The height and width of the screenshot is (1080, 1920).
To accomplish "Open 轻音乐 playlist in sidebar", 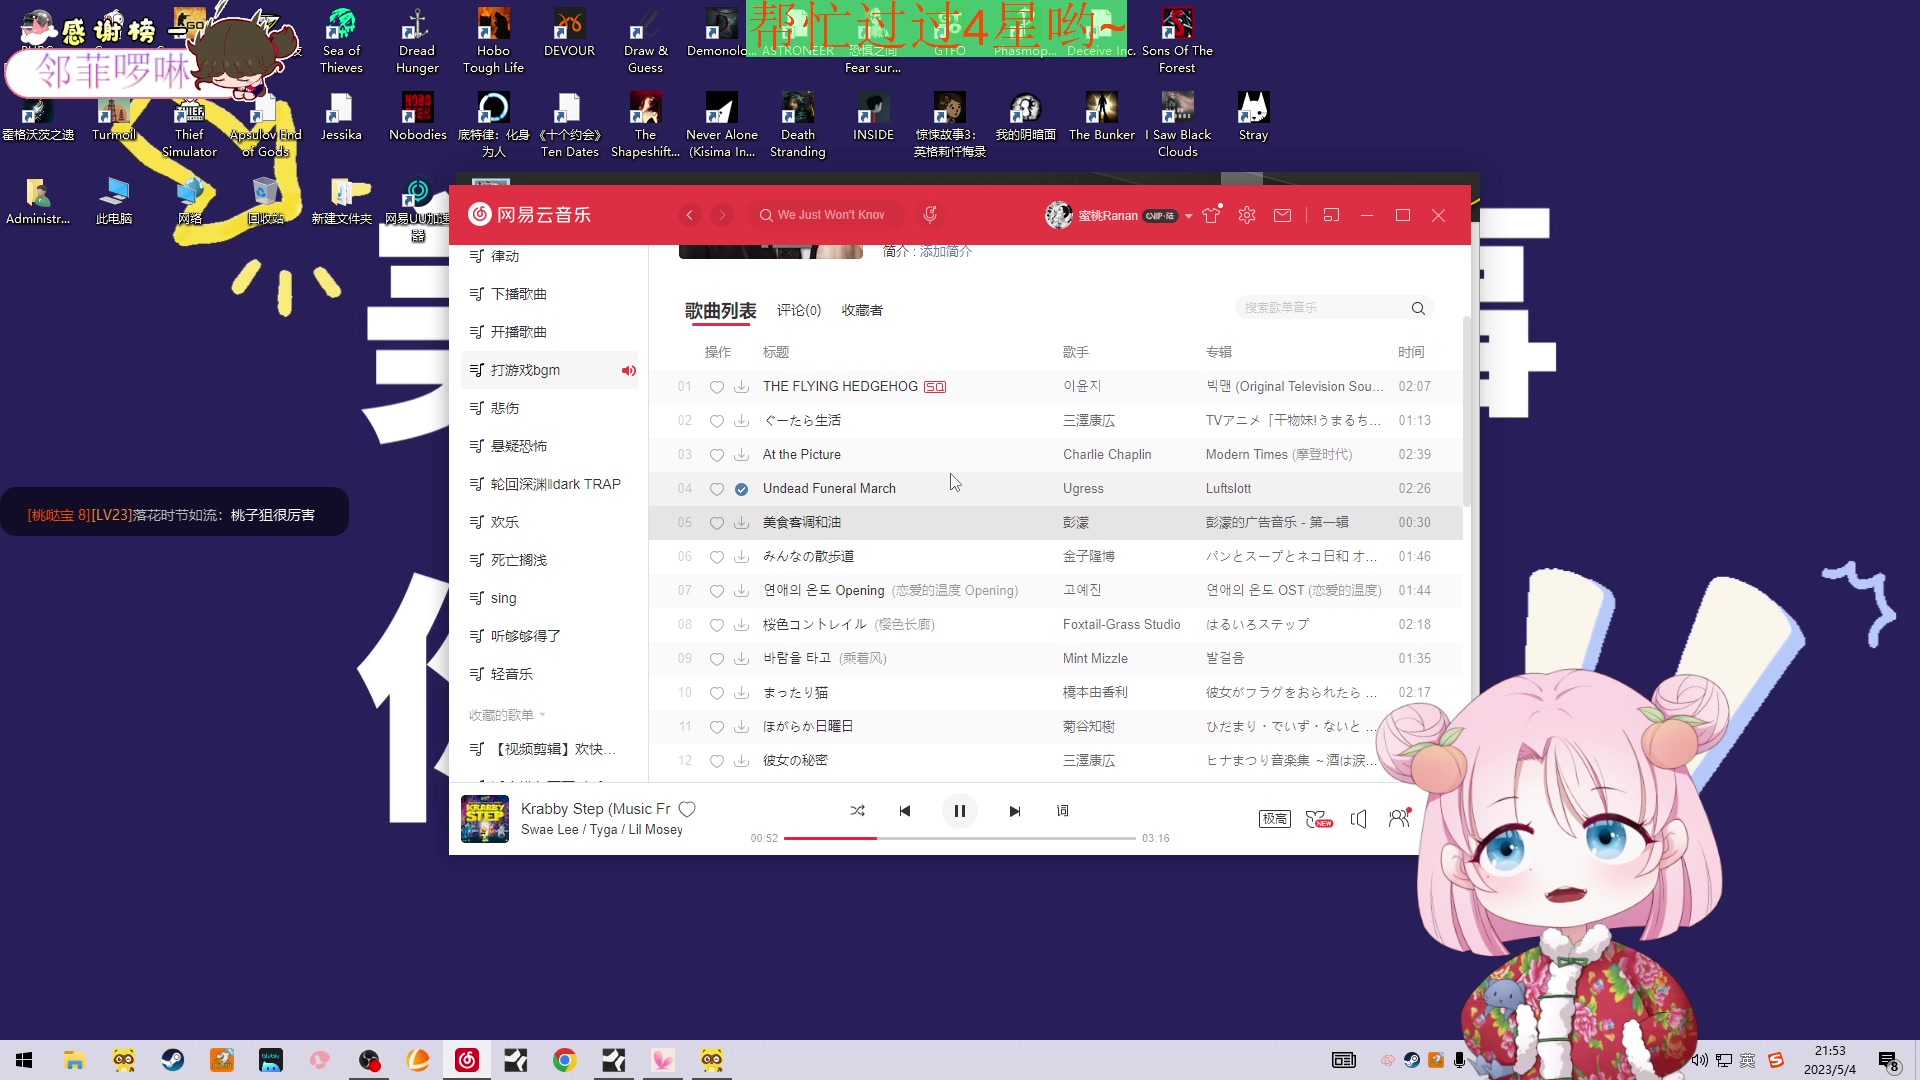I will tap(549, 674).
